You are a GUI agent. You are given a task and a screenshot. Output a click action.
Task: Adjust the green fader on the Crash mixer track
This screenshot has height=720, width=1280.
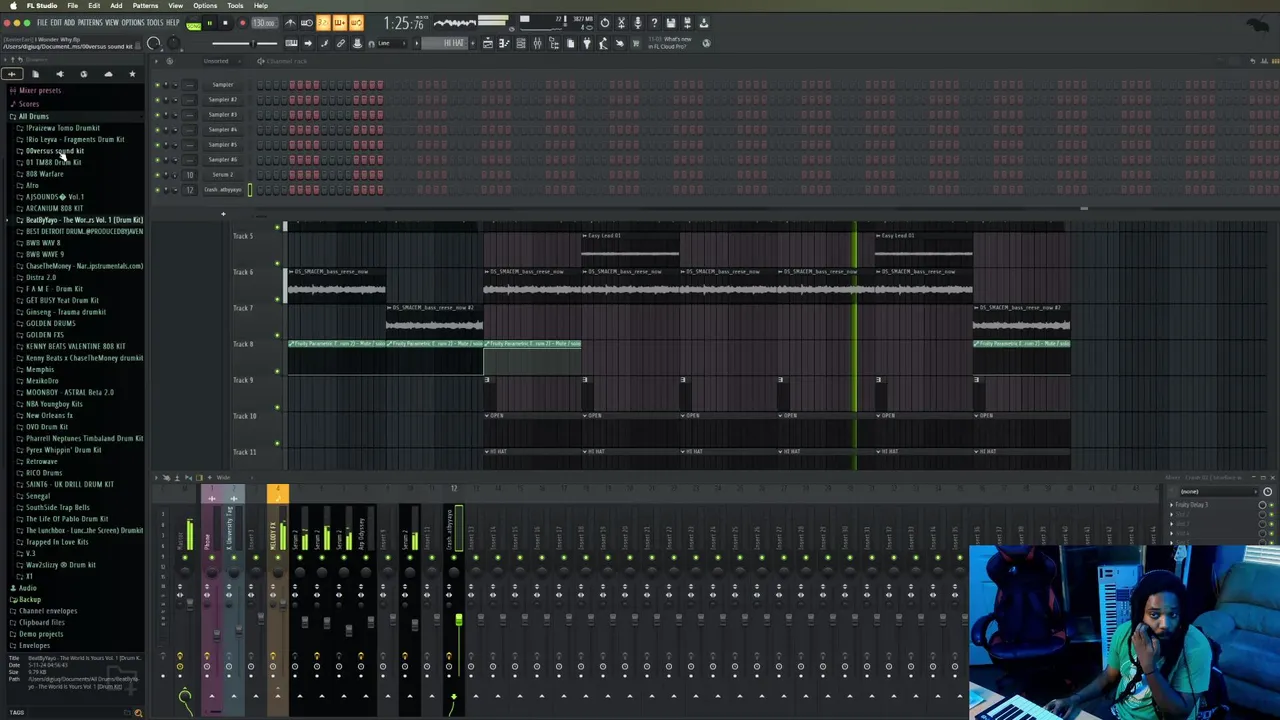[x=458, y=622]
